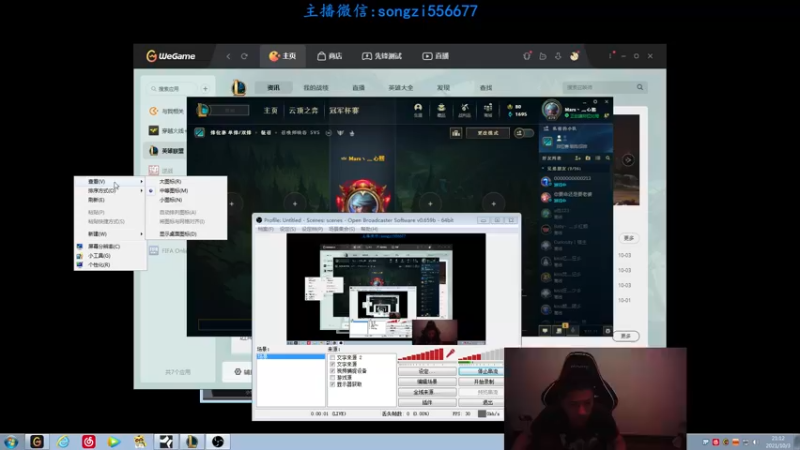Select 中等图标 radio option
800x450 pixels.
pos(173,191)
